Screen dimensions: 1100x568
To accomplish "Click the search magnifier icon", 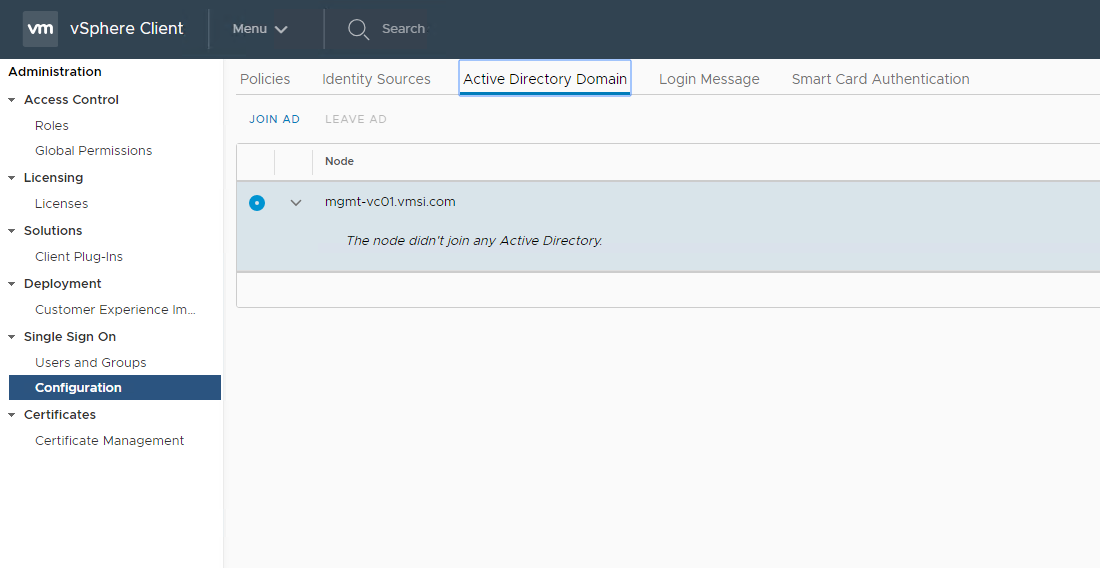I will (358, 29).
